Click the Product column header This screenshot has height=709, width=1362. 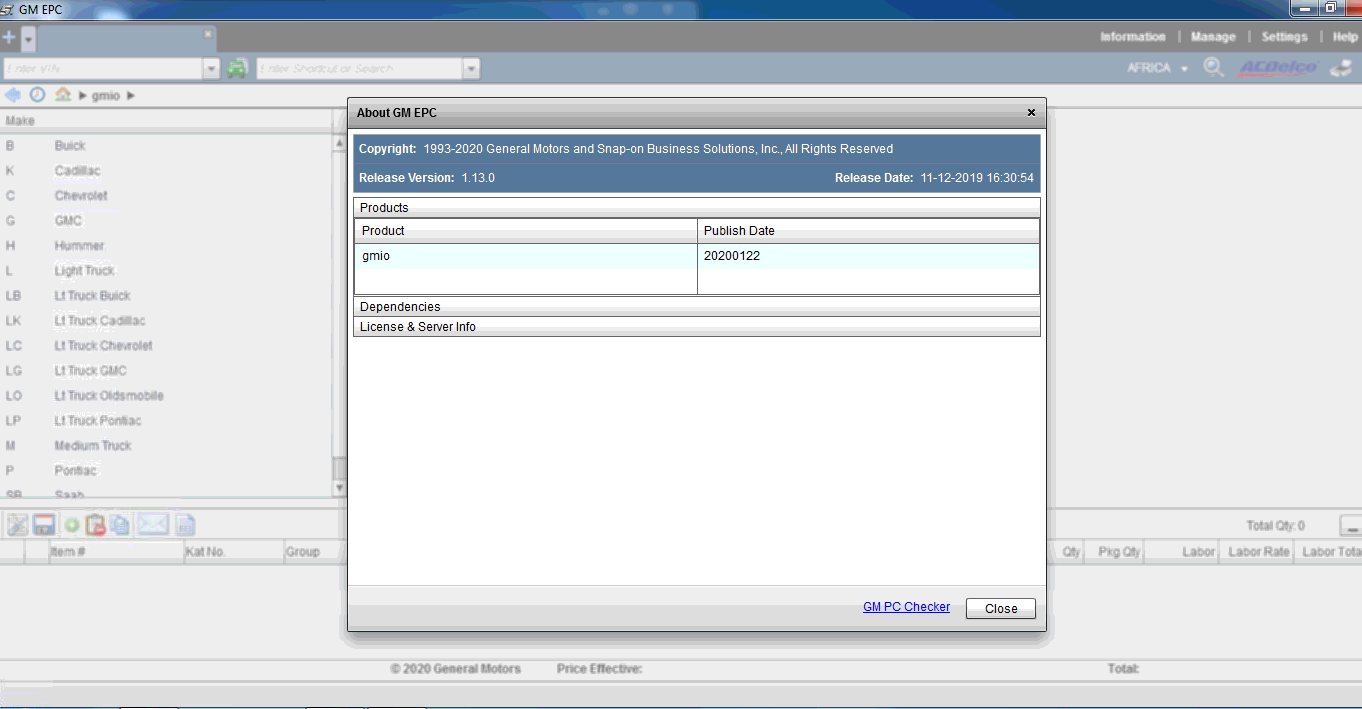(526, 231)
